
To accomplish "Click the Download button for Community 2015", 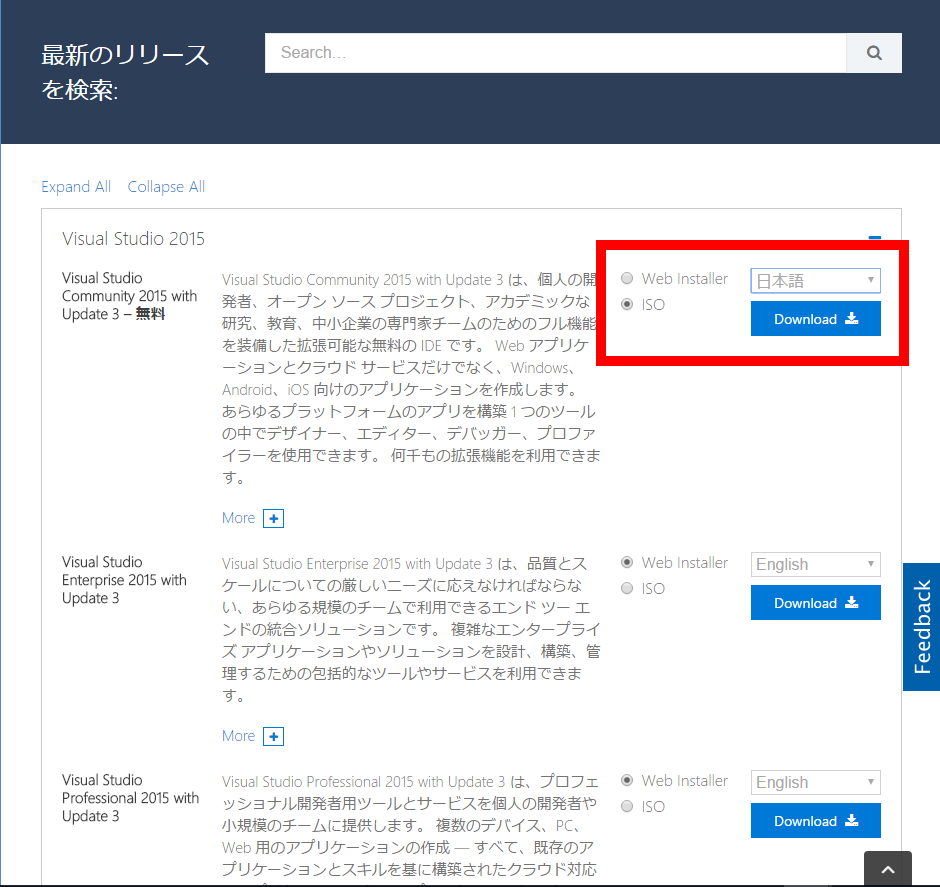I will (815, 318).
